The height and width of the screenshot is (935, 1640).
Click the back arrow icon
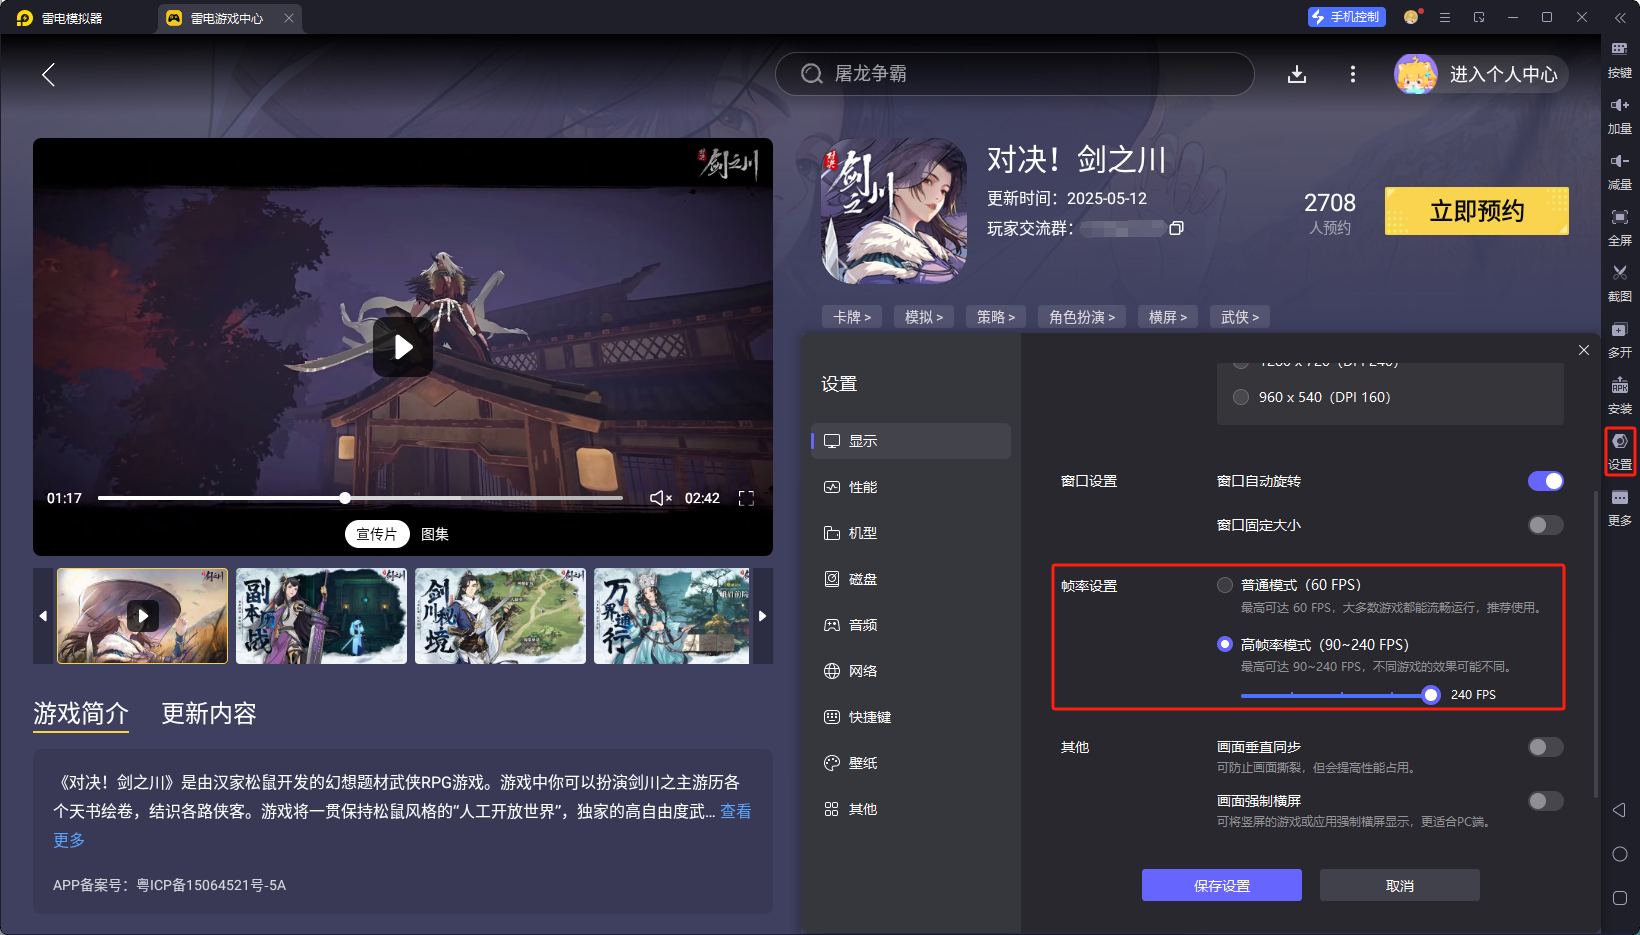48,74
